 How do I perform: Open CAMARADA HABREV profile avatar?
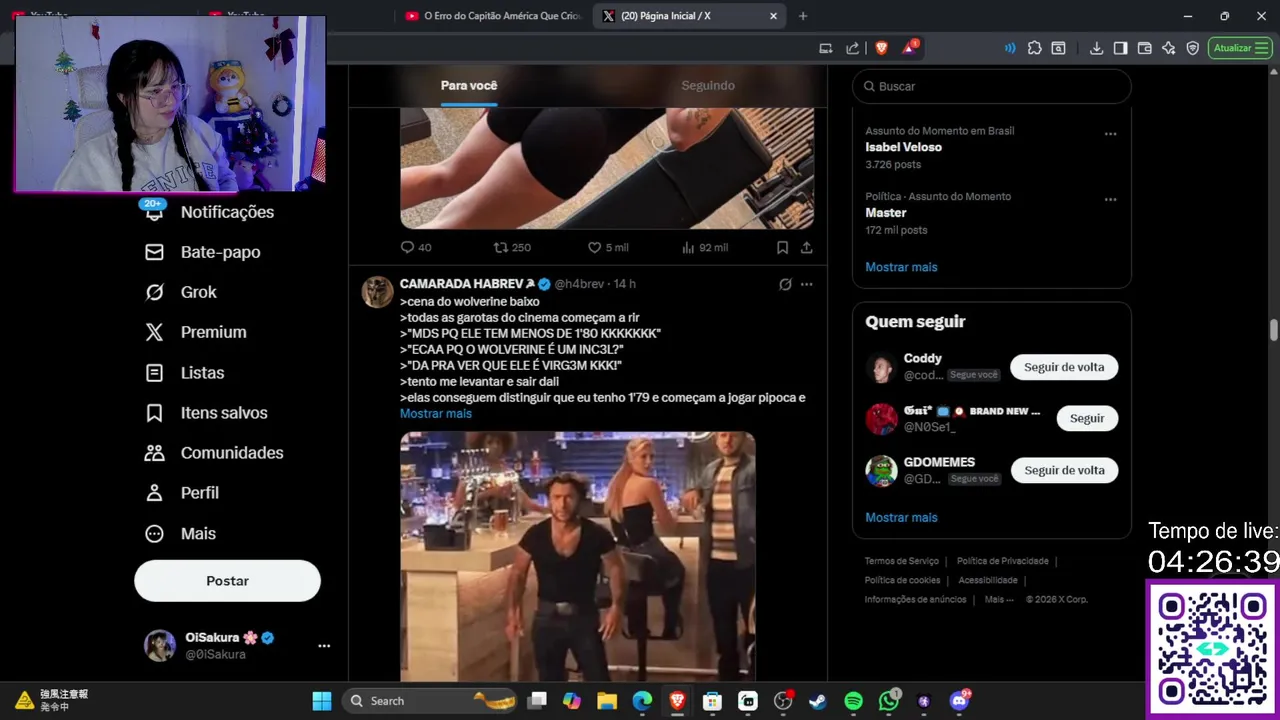click(x=377, y=291)
